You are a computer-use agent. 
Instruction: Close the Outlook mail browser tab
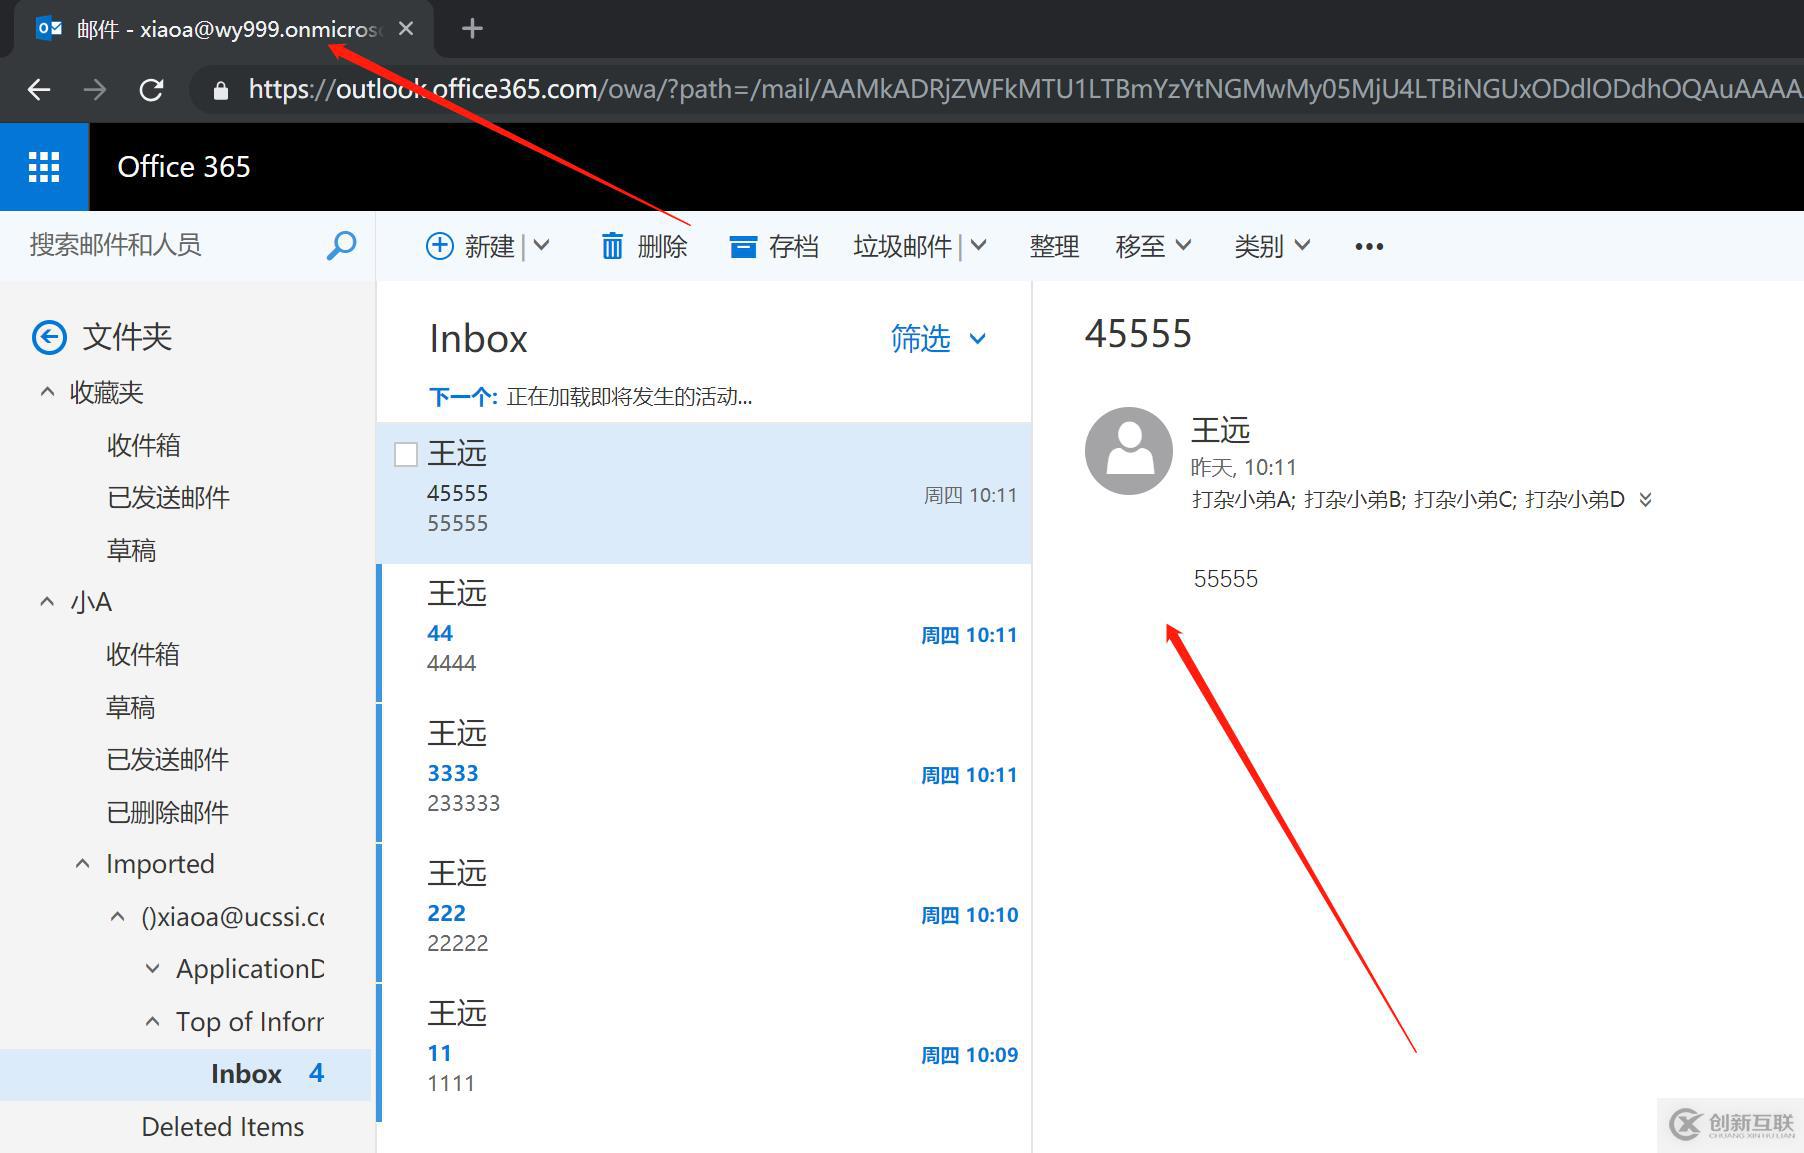(406, 29)
